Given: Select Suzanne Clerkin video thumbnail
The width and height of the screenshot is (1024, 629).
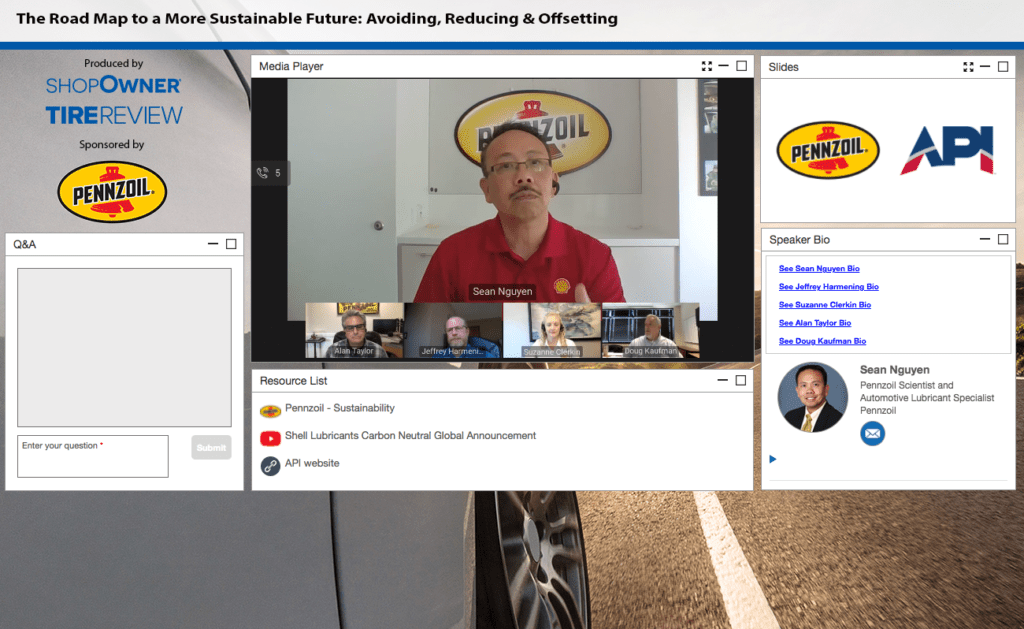Looking at the screenshot, I should coord(552,330).
